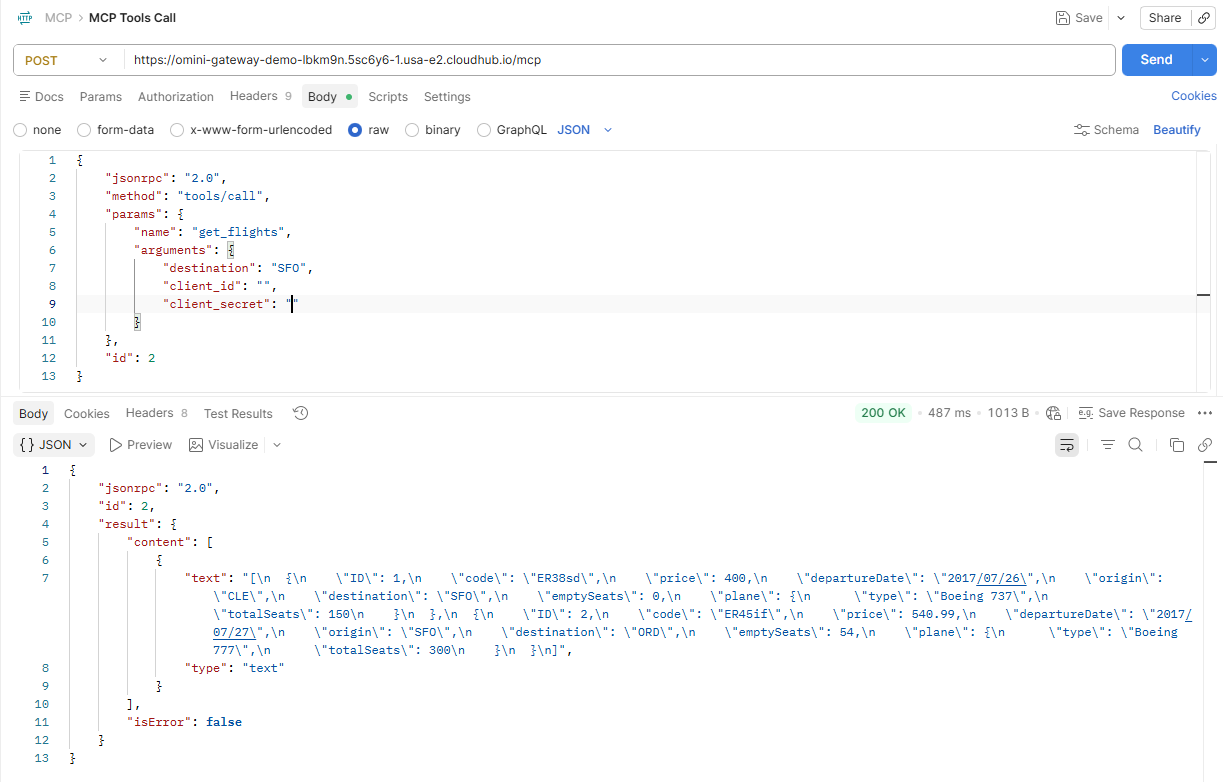The image size is (1223, 782).
Task: Open the Save options dropdown arrow
Action: [1120, 18]
